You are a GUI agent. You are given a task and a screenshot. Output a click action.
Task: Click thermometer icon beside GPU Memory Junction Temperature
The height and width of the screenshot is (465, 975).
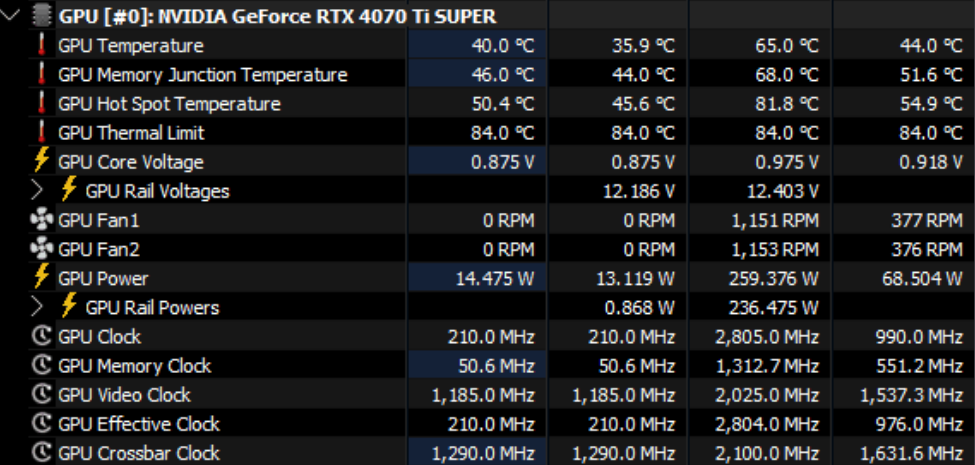click(42, 75)
